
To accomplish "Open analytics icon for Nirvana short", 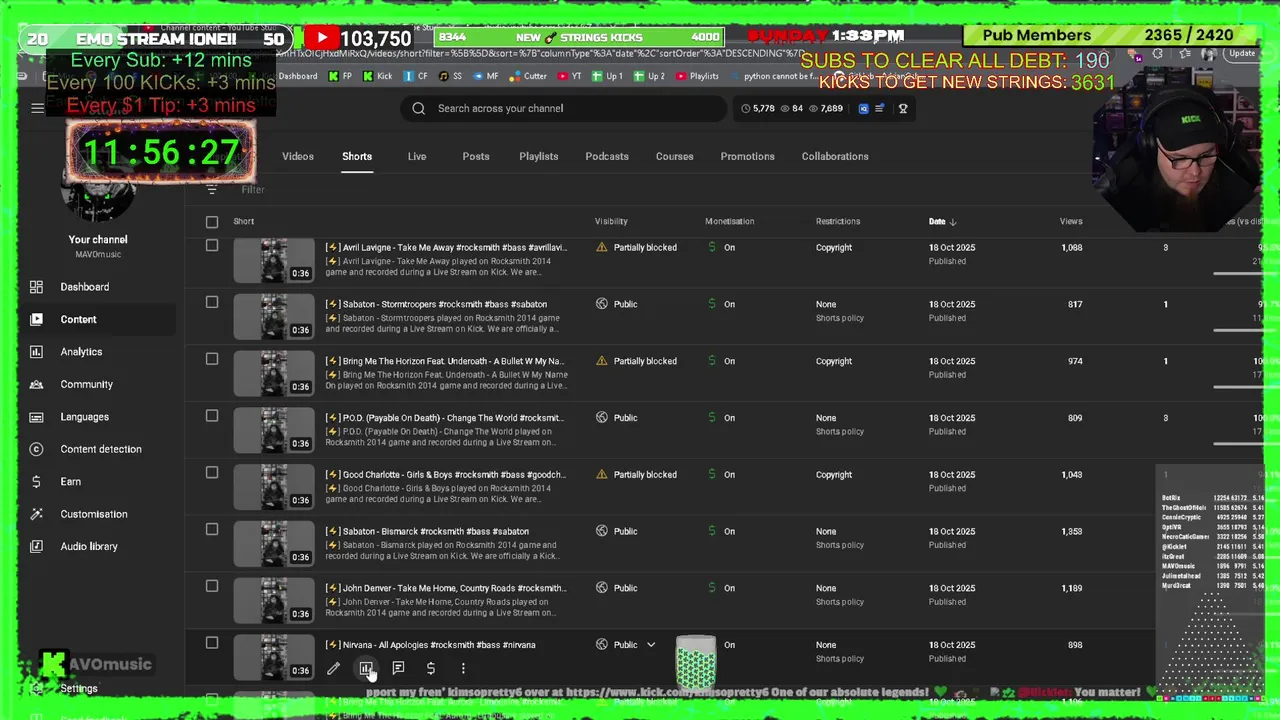I will pyautogui.click(x=366, y=669).
